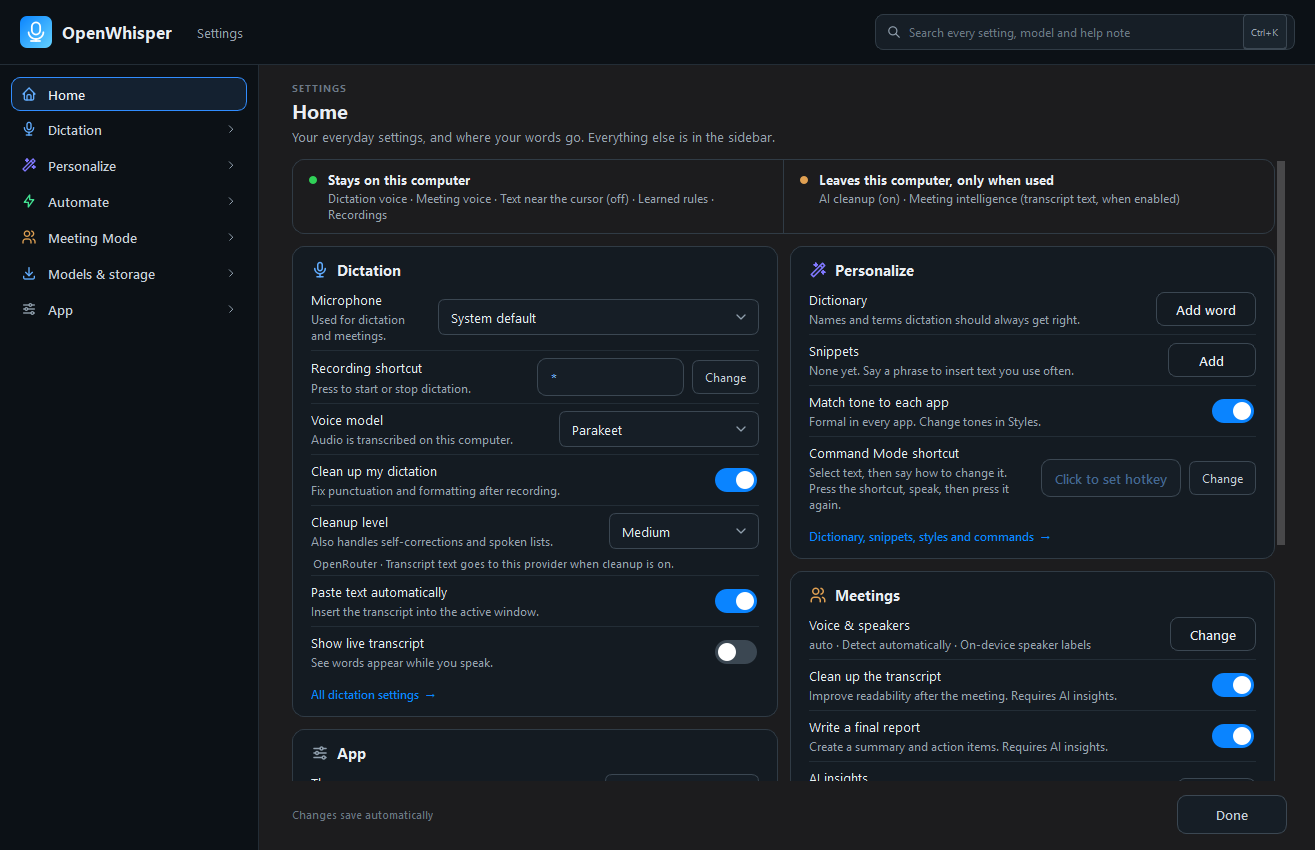Open Models & storage in the sidebar
Image resolution: width=1315 pixels, height=850 pixels.
129,274
